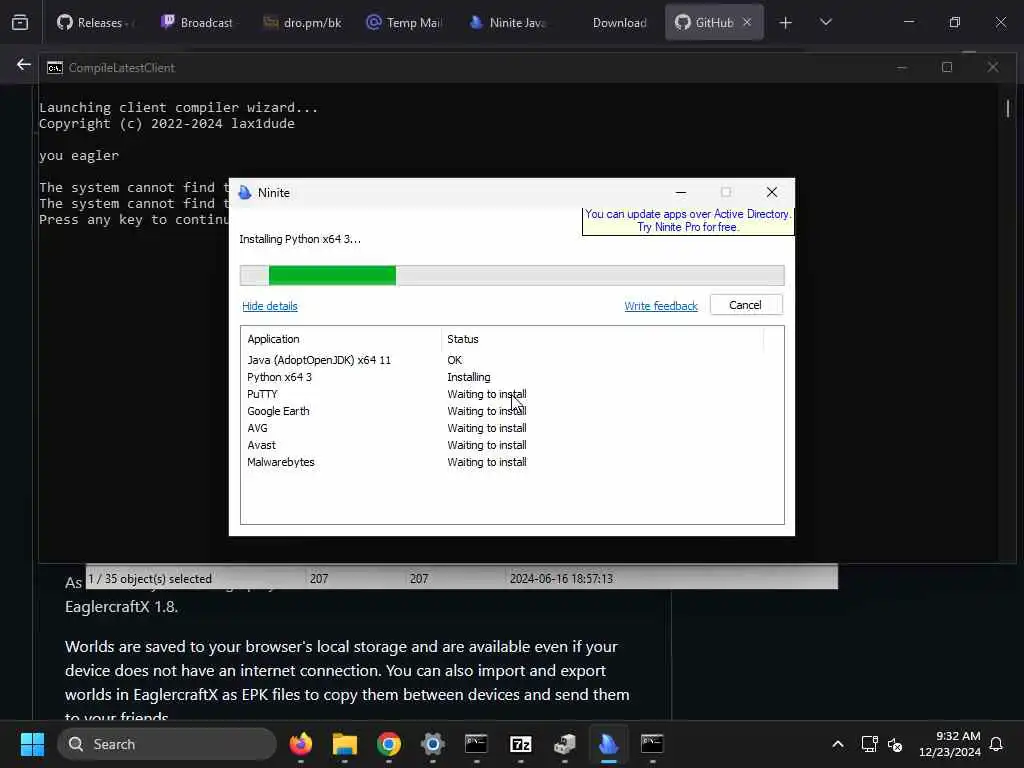Viewport: 1024px width, 768px height.
Task: Click the Ninite installation progress bar
Action: coord(512,276)
